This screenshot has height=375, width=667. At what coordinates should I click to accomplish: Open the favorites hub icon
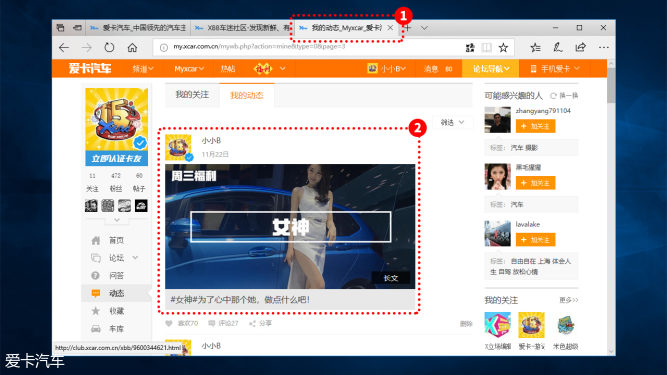coord(535,48)
